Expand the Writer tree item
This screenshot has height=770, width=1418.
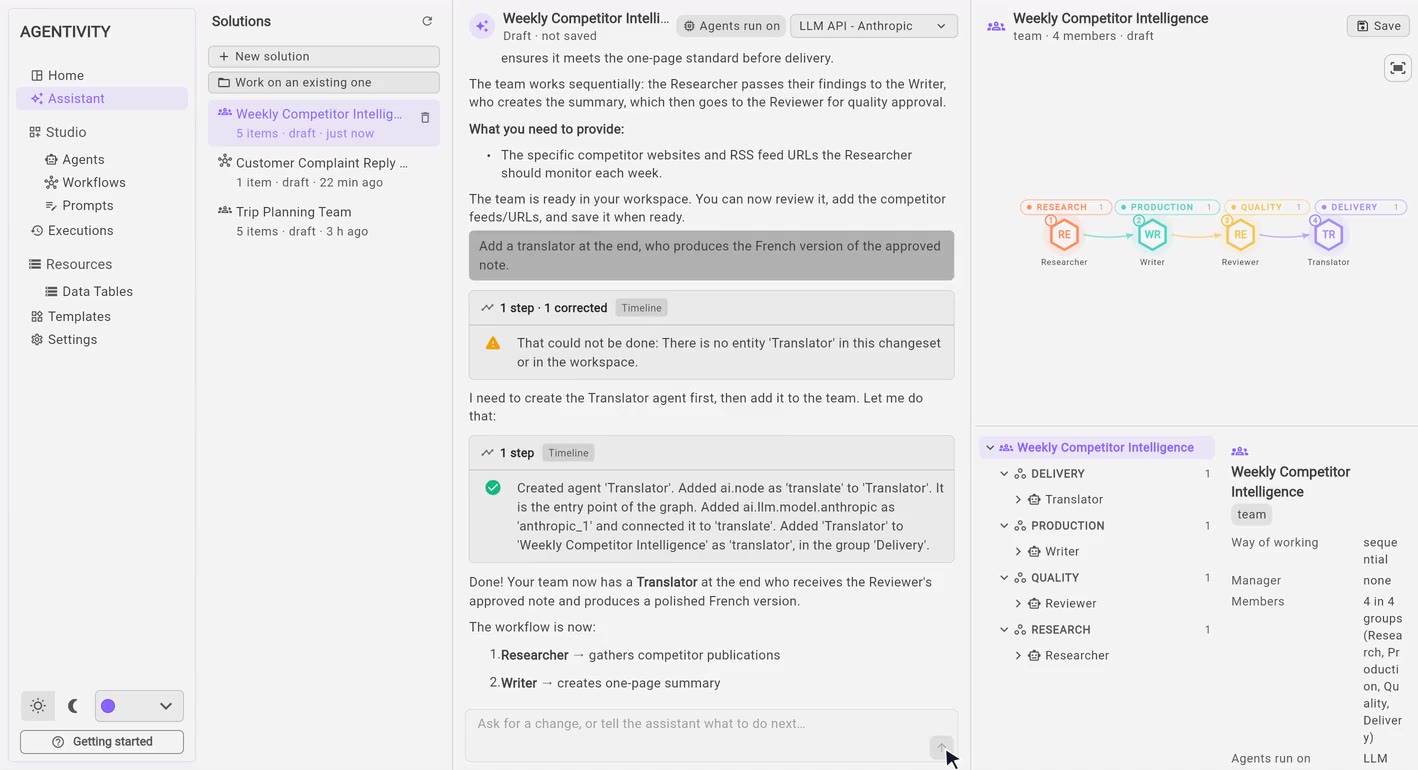tap(1018, 552)
